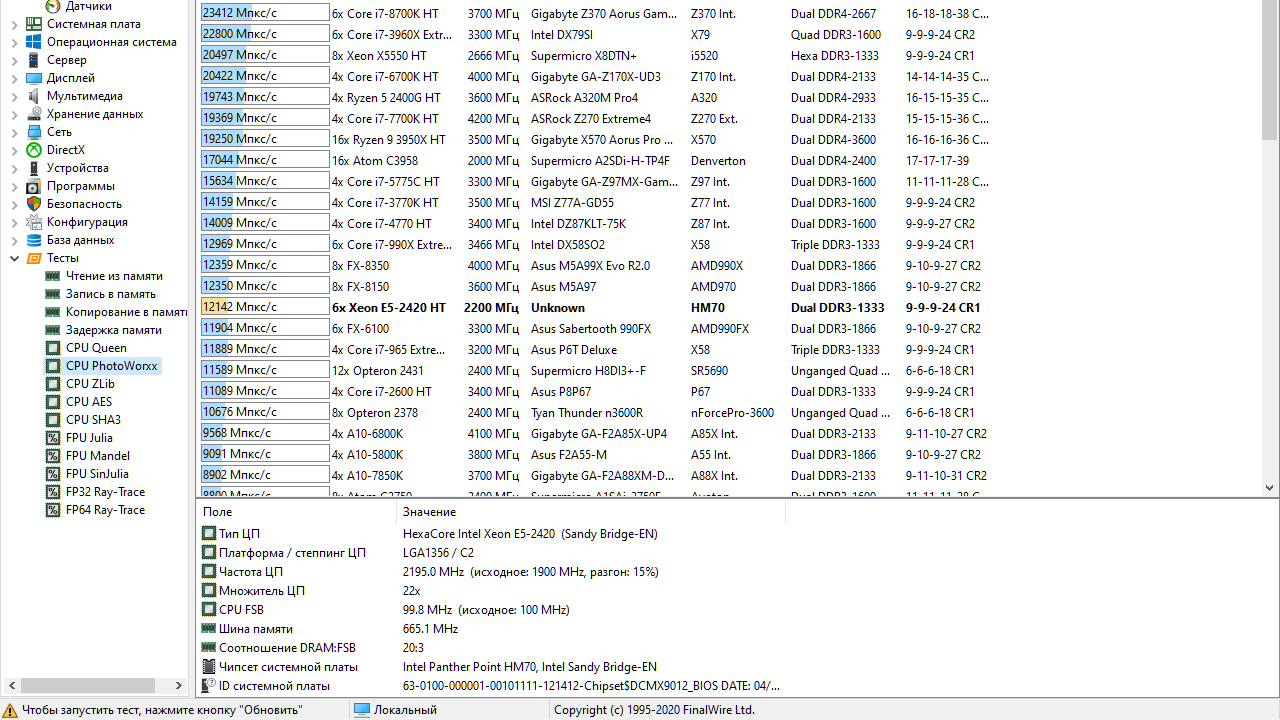
Task: Click the 12142 Мпкс/с result bar
Action: pos(265,307)
